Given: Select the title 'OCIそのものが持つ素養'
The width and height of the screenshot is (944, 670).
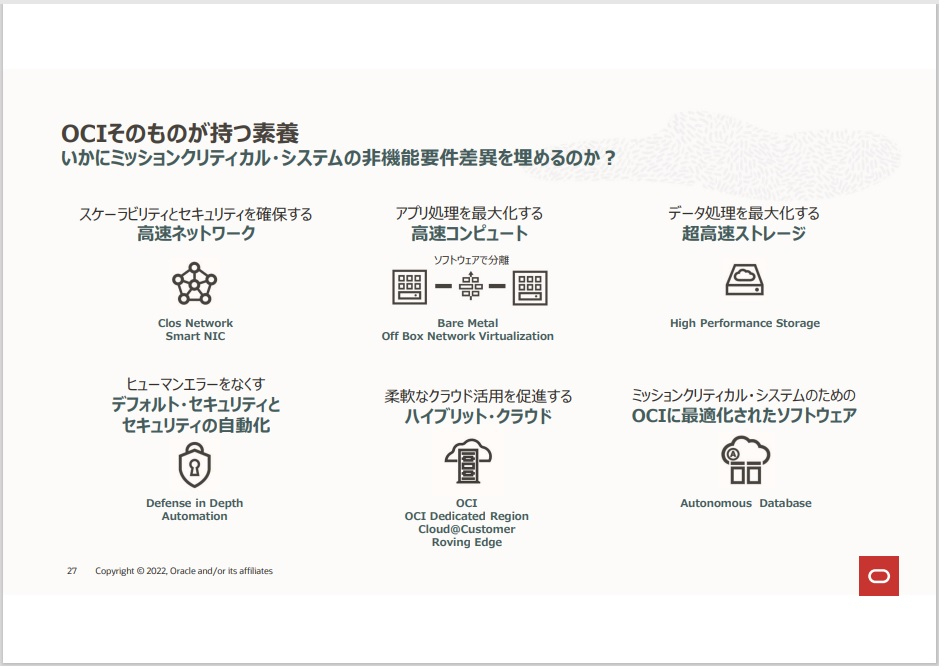Looking at the screenshot, I should [x=181, y=134].
